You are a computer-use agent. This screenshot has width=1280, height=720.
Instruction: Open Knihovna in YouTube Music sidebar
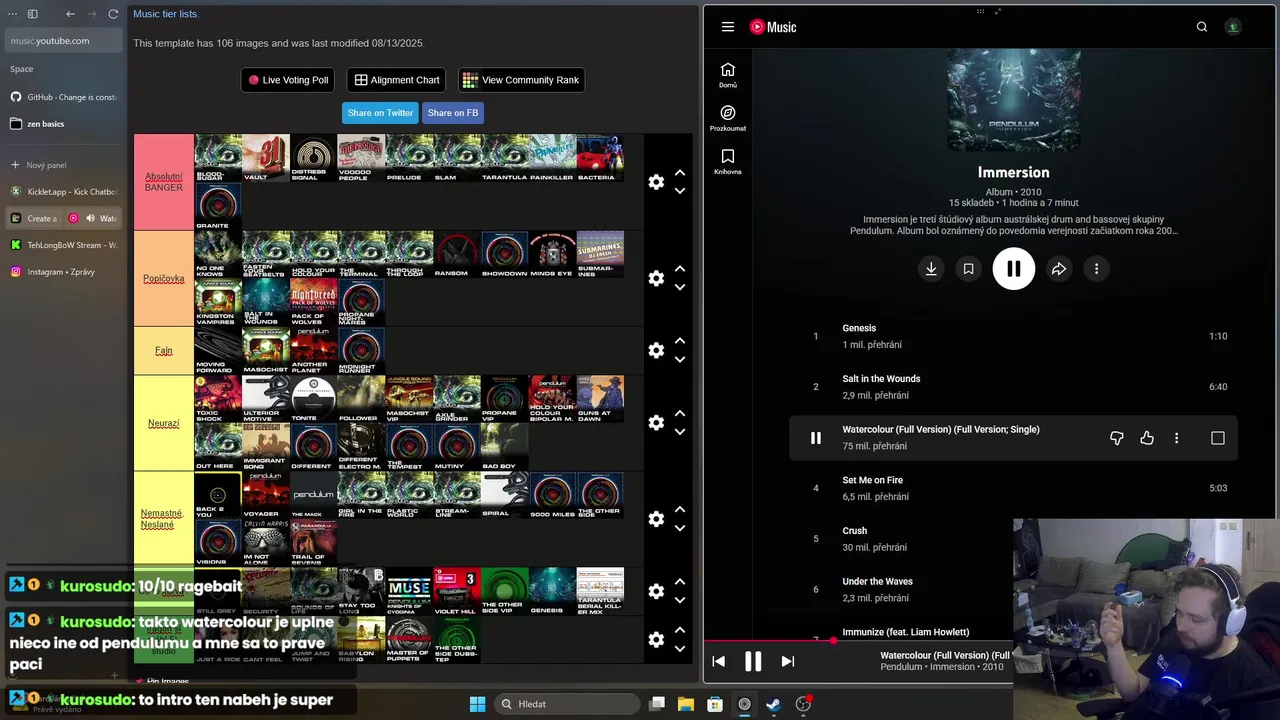728,161
